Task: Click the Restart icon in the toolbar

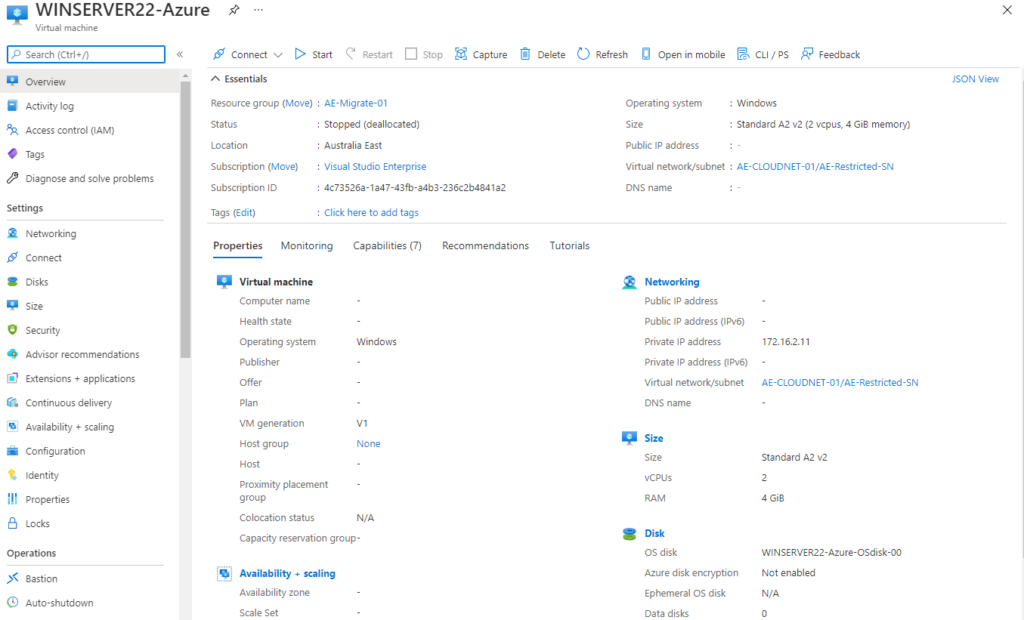Action: pyautogui.click(x=351, y=54)
